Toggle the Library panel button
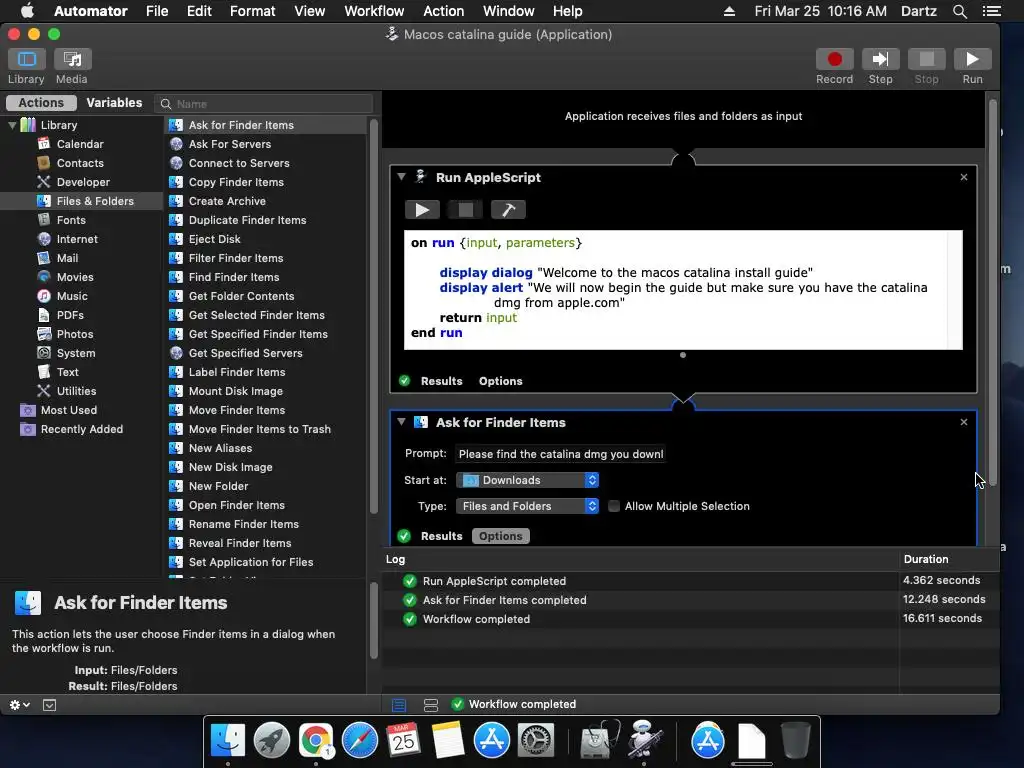The width and height of the screenshot is (1024, 768). click(x=26, y=59)
